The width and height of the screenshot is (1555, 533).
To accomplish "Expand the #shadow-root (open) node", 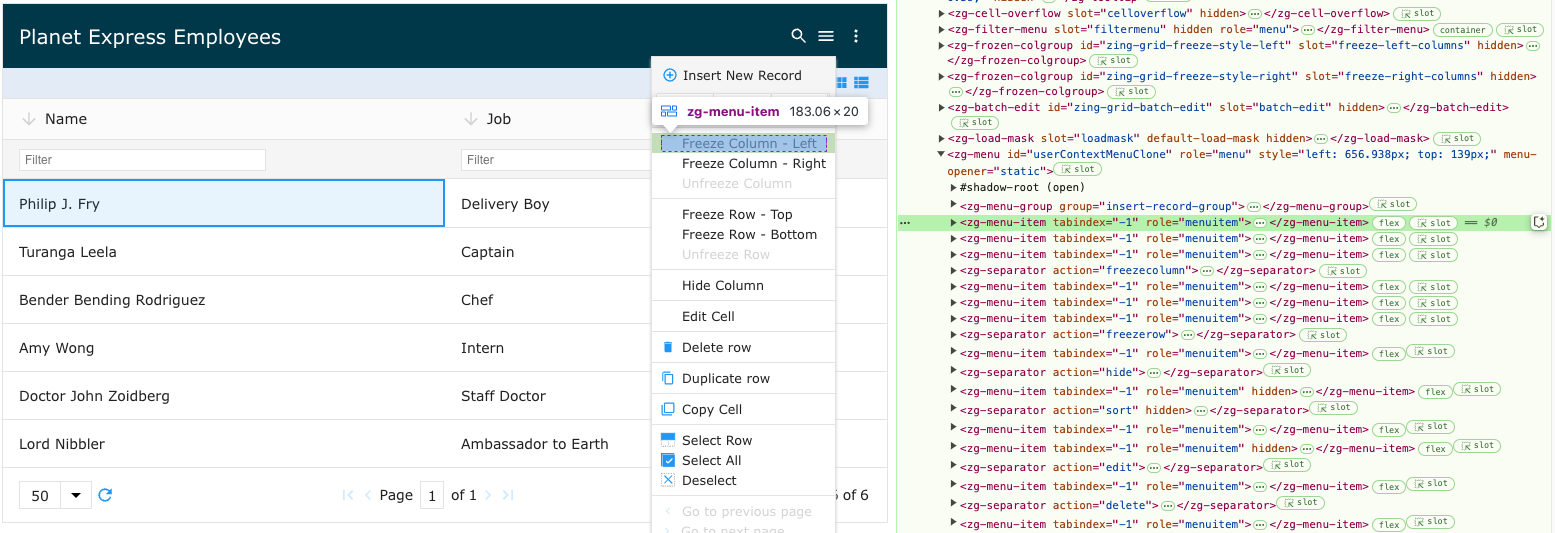I will 953,187.
